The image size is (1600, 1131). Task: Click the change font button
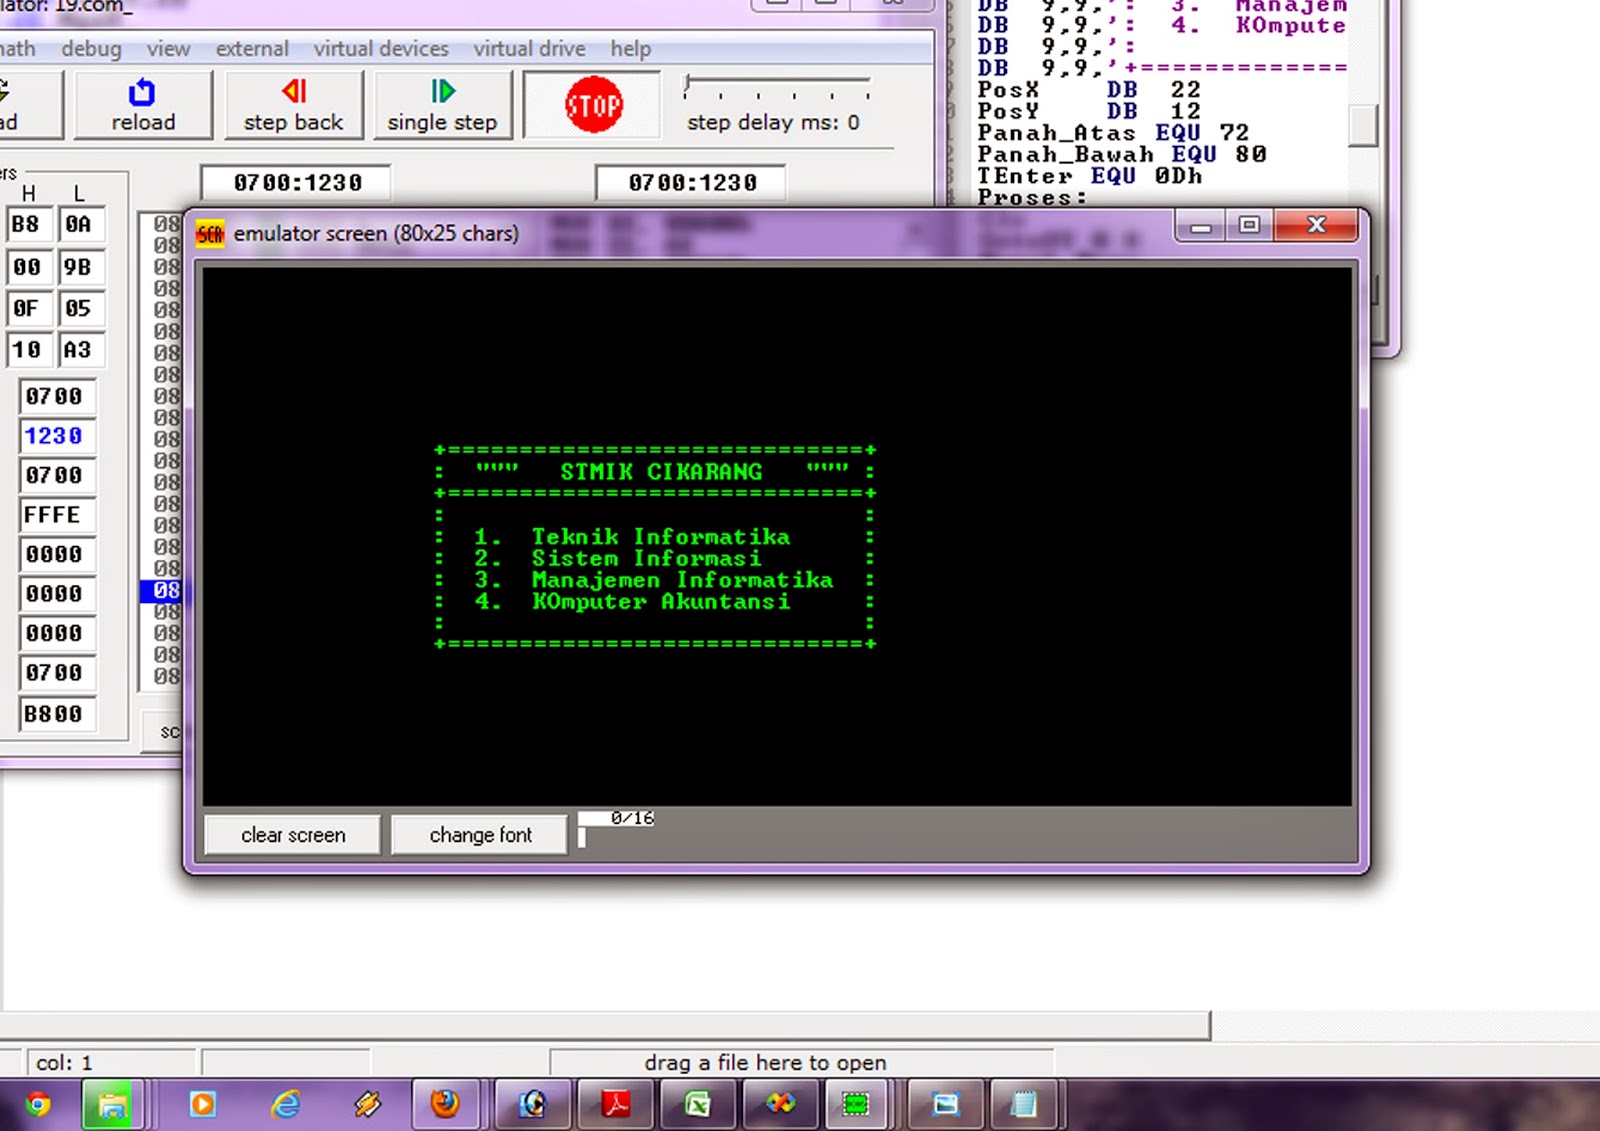point(480,835)
